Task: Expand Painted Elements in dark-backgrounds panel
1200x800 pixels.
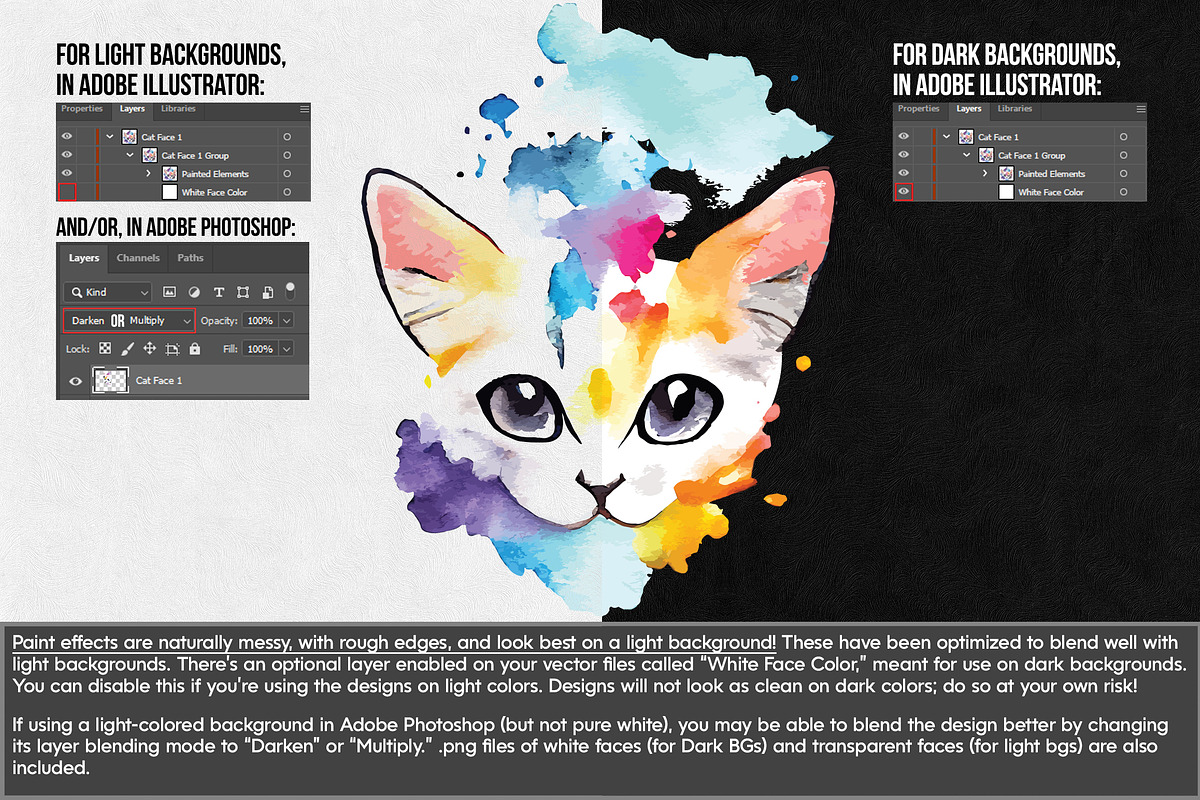Action: click(x=985, y=174)
